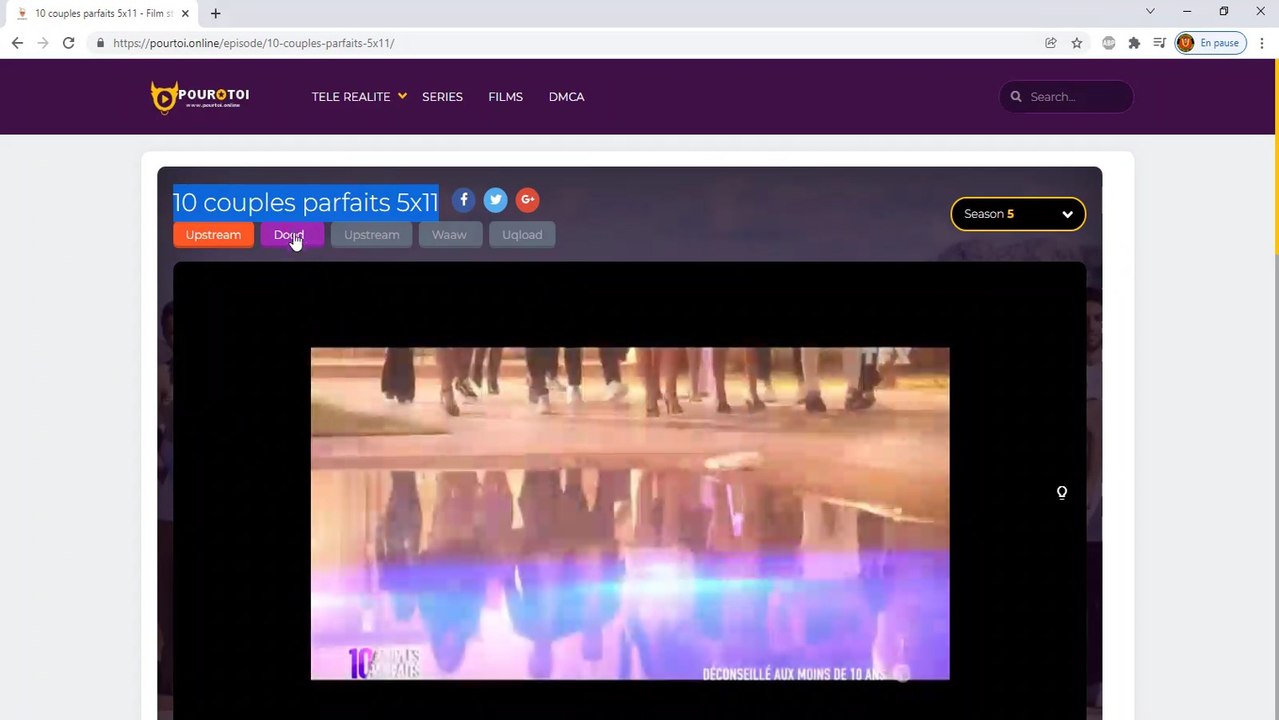Screen dimensions: 1279x720
Task: Select the grey Upstream server button
Action: click(371, 235)
